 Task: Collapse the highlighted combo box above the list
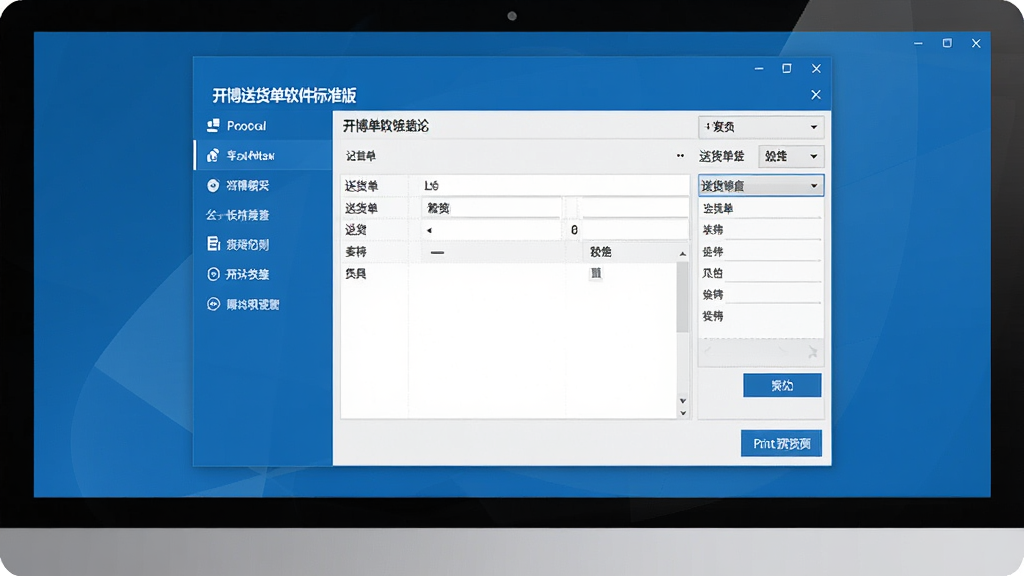761,185
